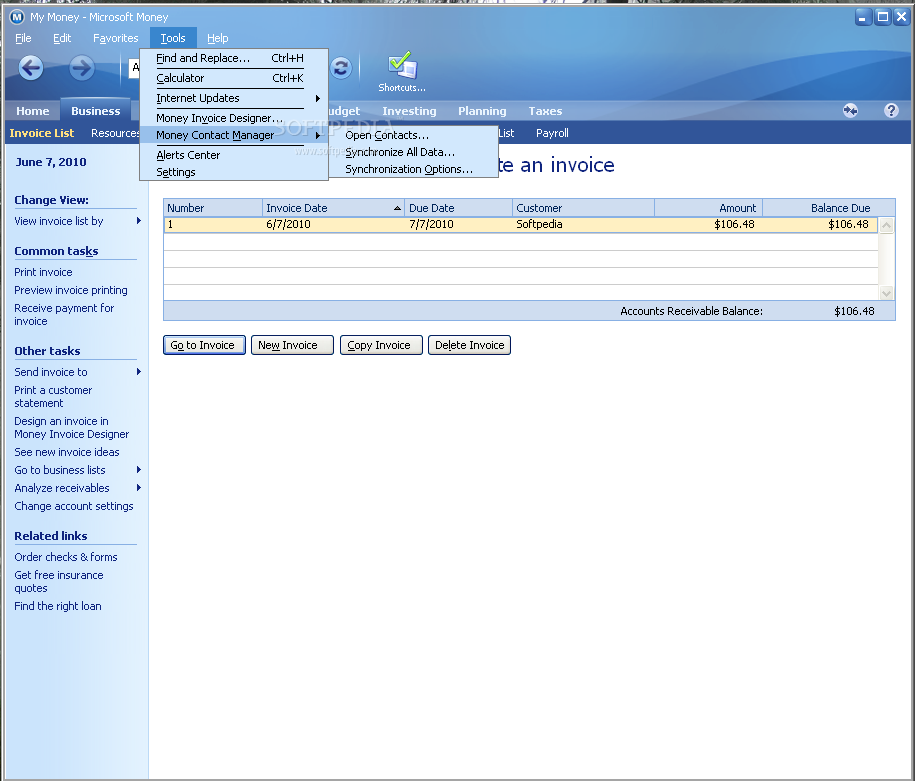Viewport: 915px width, 781px height.
Task: Open the Invoice List sub-tab
Action: 41,133
